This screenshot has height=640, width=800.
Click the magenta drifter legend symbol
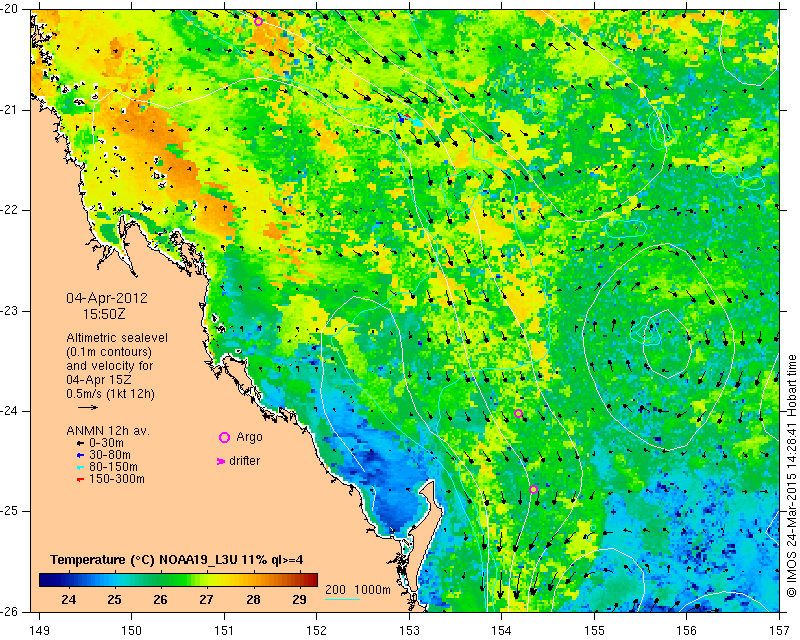221,461
